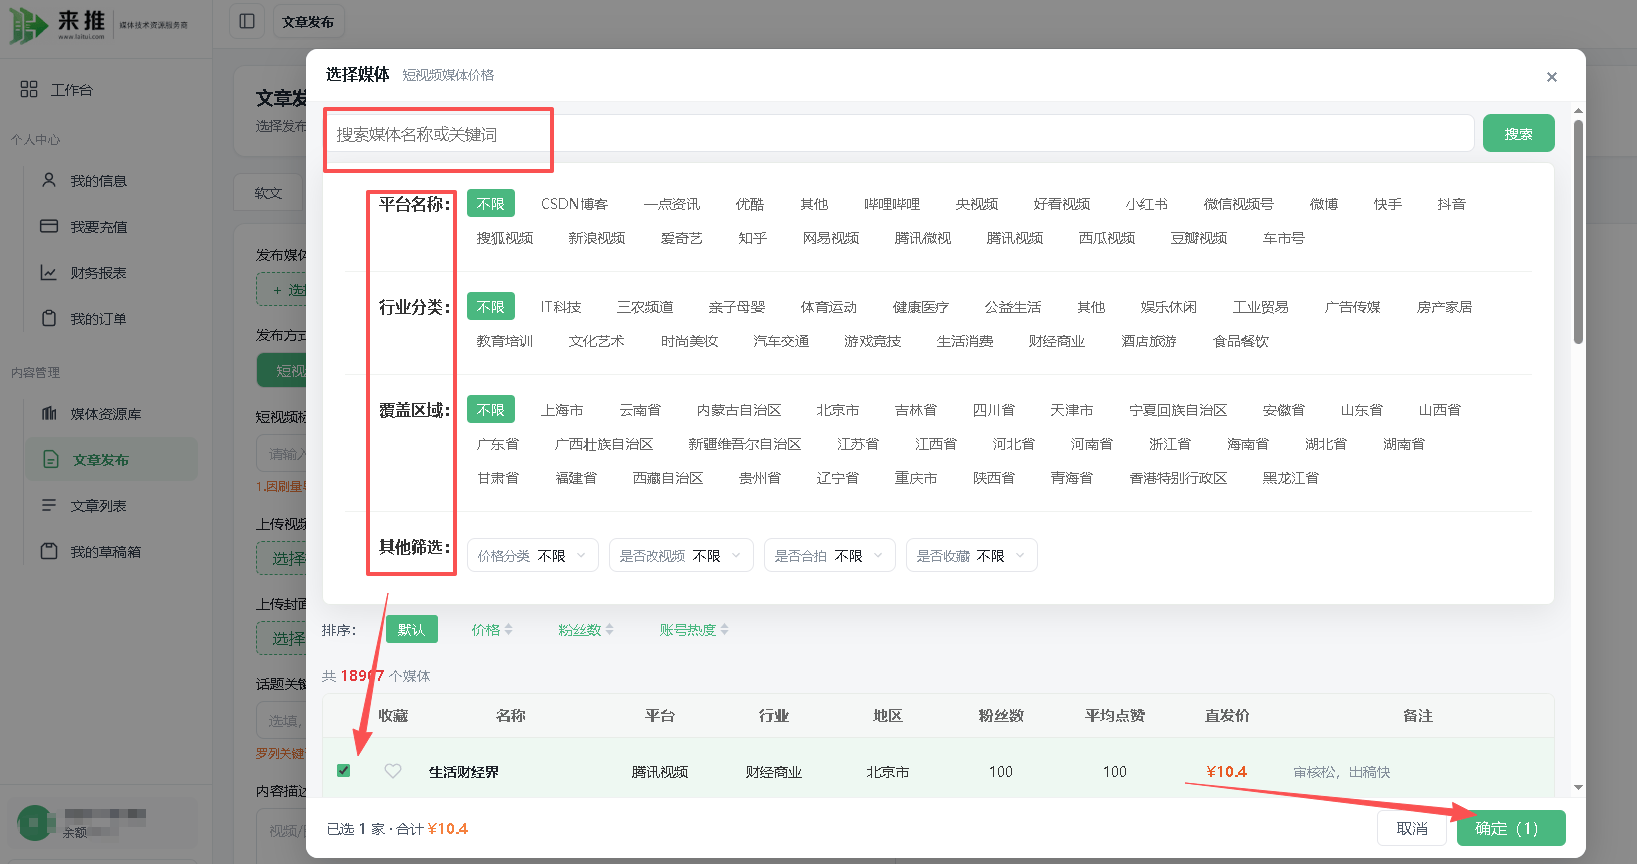Select the 上海市 region filter
The image size is (1637, 864).
562,410
